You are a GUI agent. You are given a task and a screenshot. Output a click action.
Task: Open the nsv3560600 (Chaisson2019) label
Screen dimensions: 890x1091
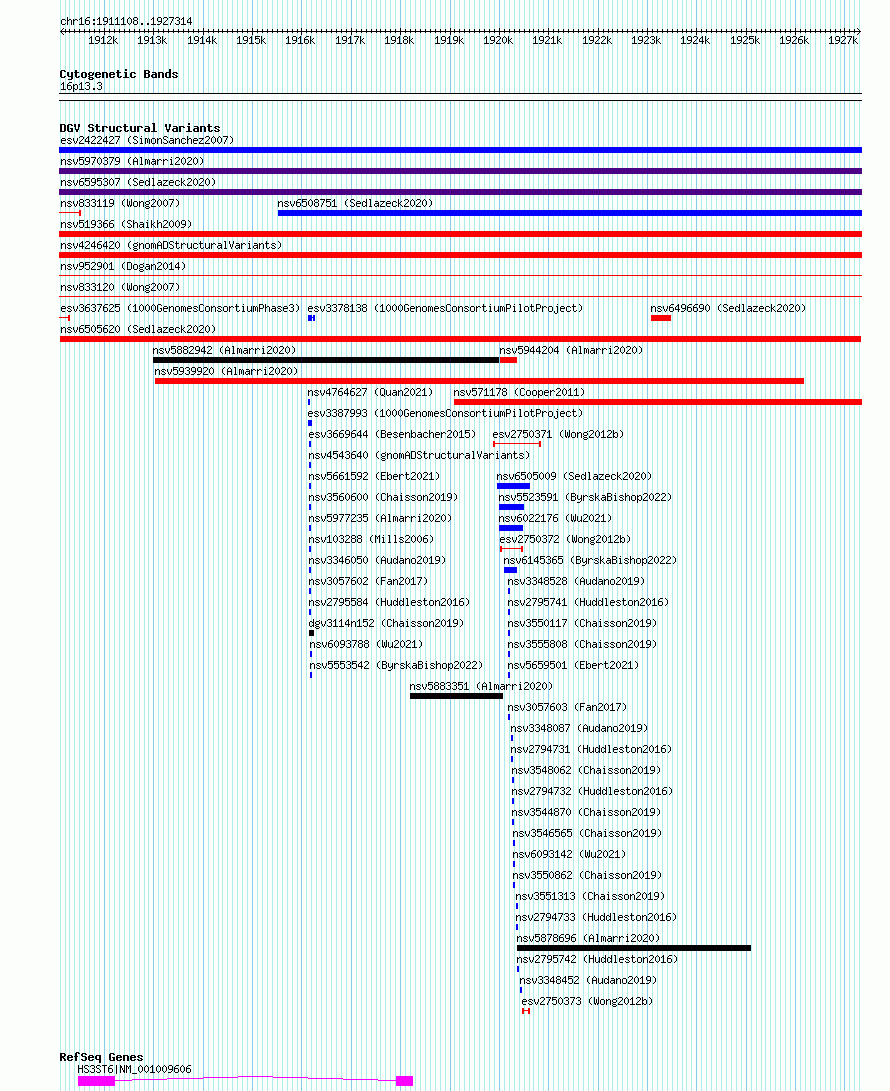tap(383, 497)
